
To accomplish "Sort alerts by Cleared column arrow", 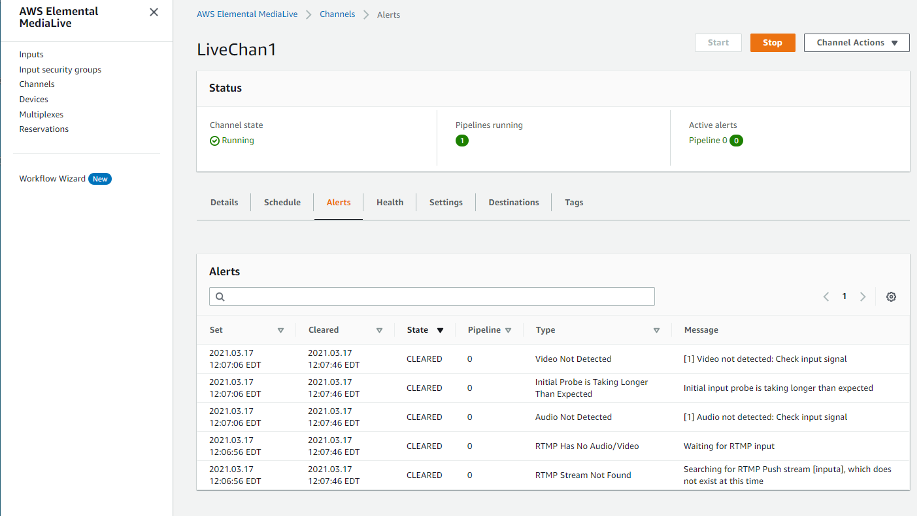I will pos(379,330).
